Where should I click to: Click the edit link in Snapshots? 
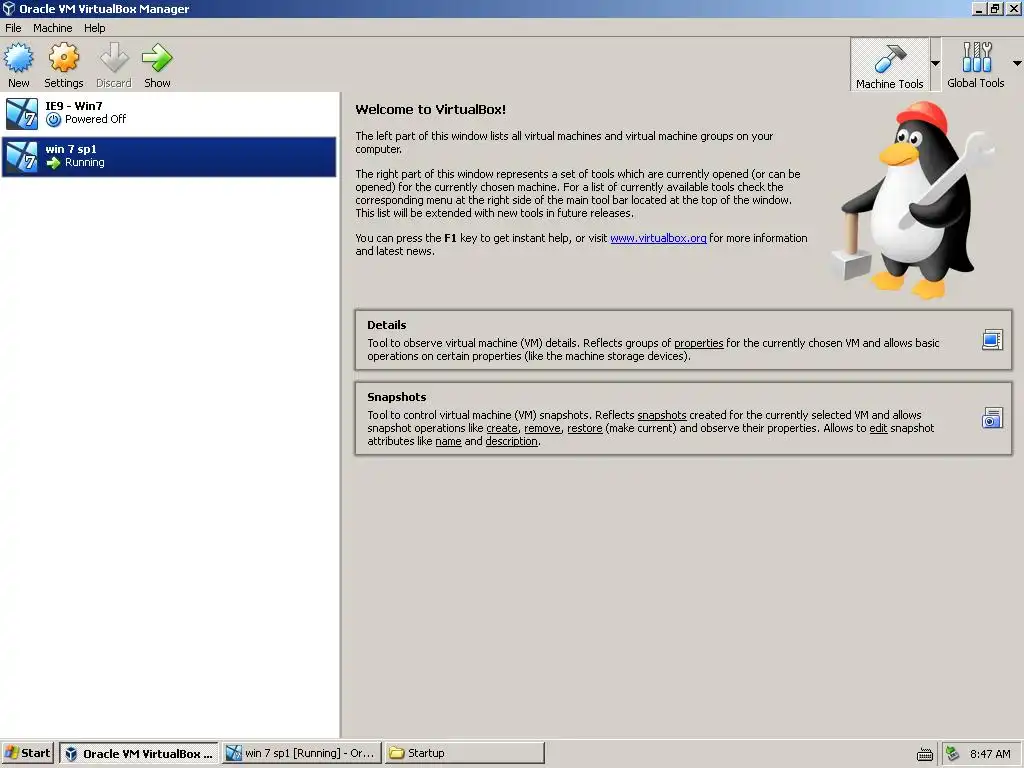coord(878,428)
